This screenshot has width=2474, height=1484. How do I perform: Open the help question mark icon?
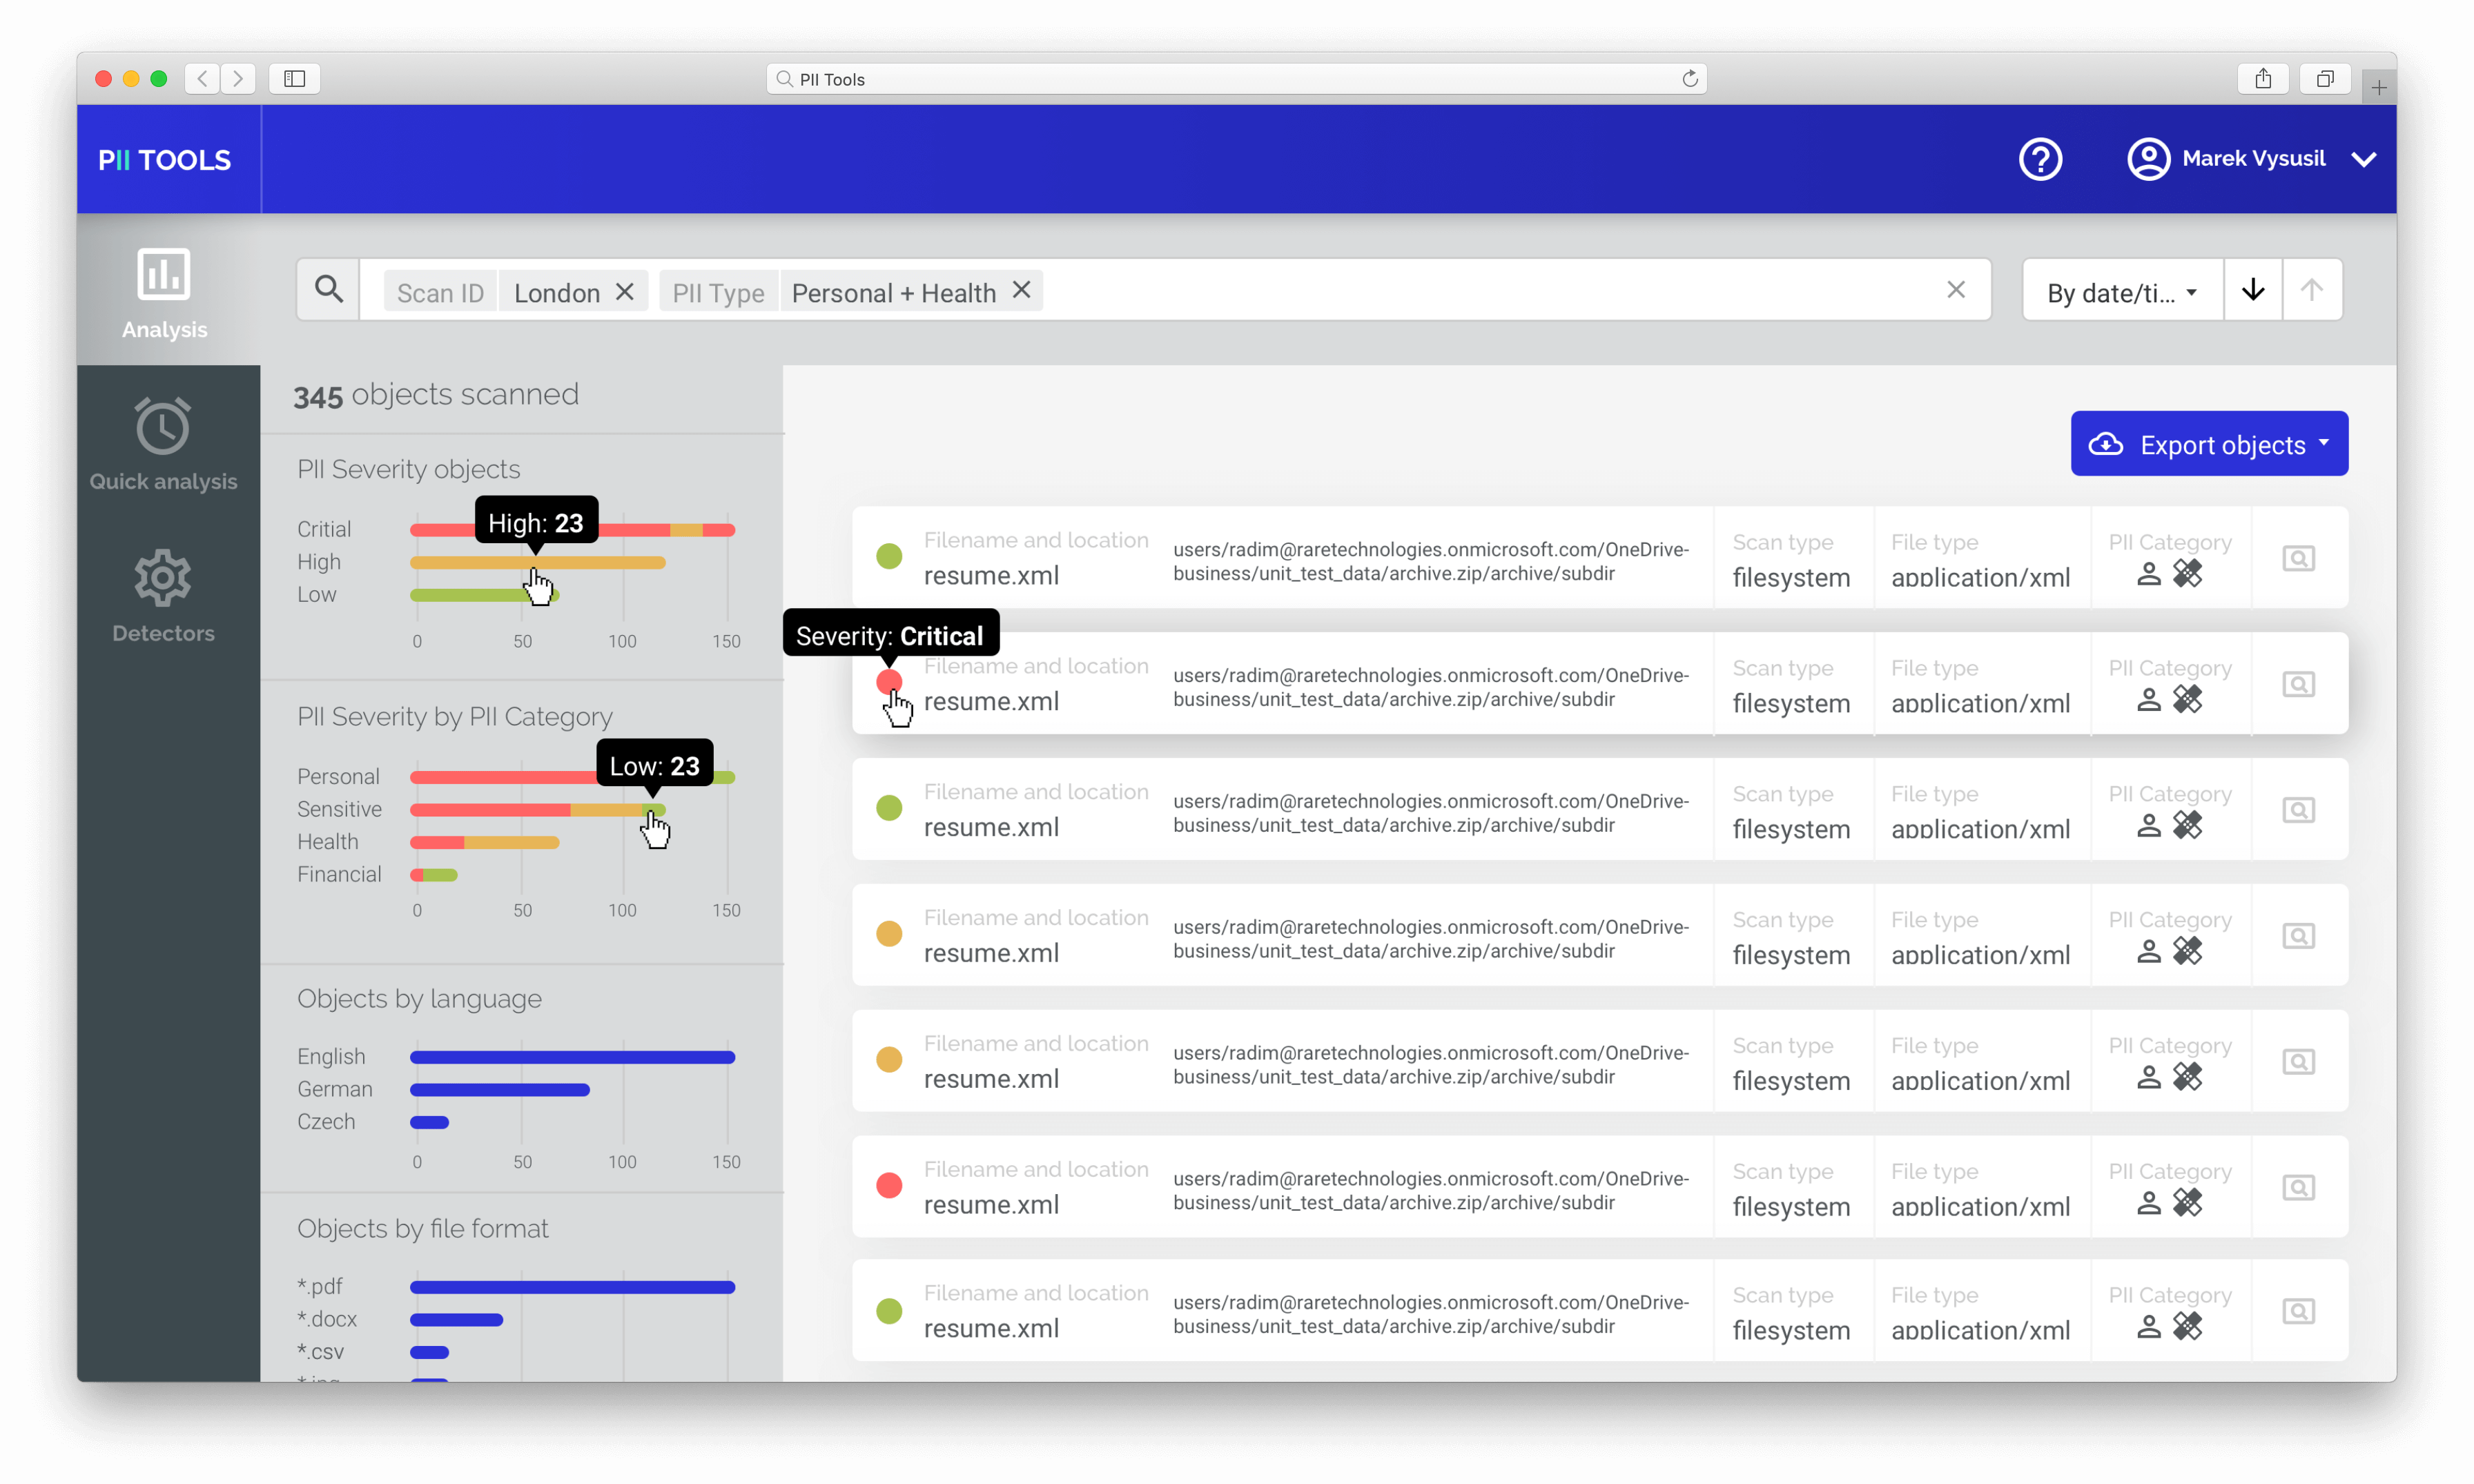coord(2041,159)
